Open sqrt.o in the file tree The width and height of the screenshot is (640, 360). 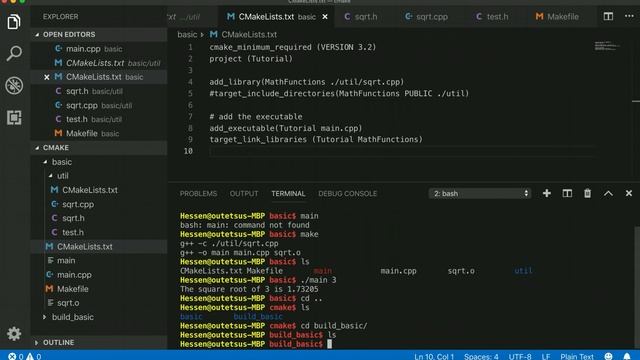(x=99, y=303)
